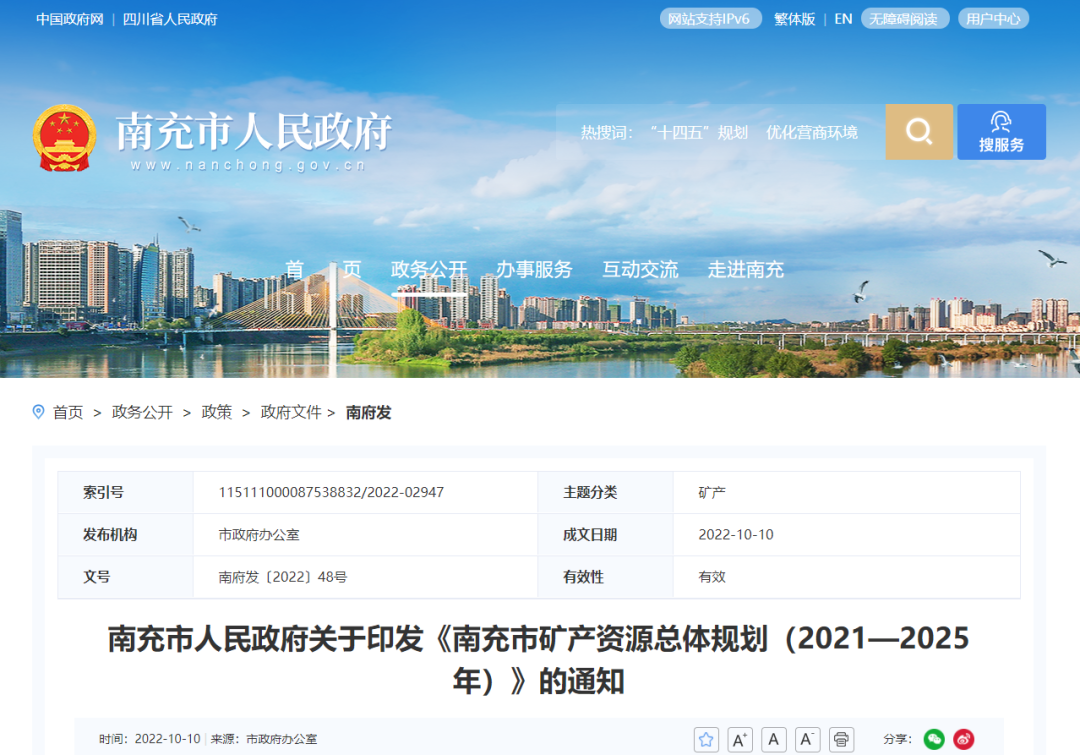
Task: Switch to 繁体版 traditional Chinese
Action: 794,19
